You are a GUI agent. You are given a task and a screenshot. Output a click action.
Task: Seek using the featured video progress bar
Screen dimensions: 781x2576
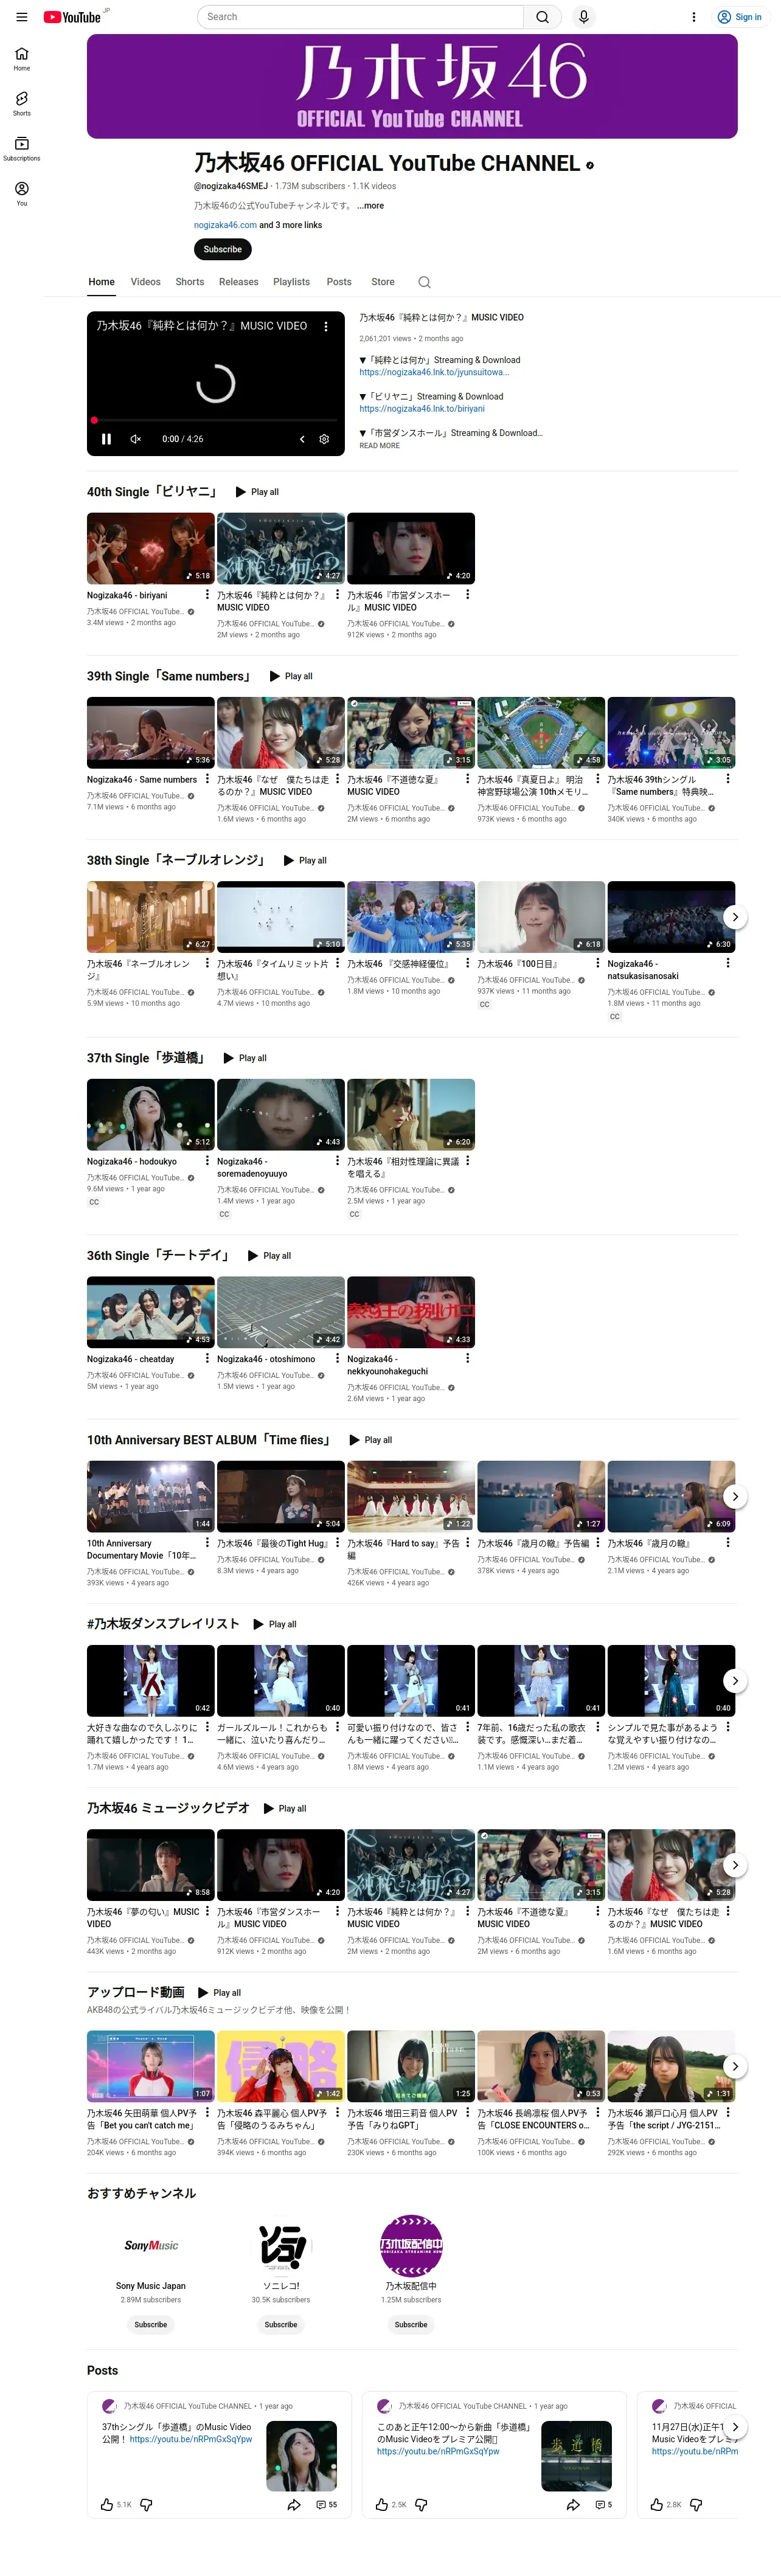[x=216, y=421]
